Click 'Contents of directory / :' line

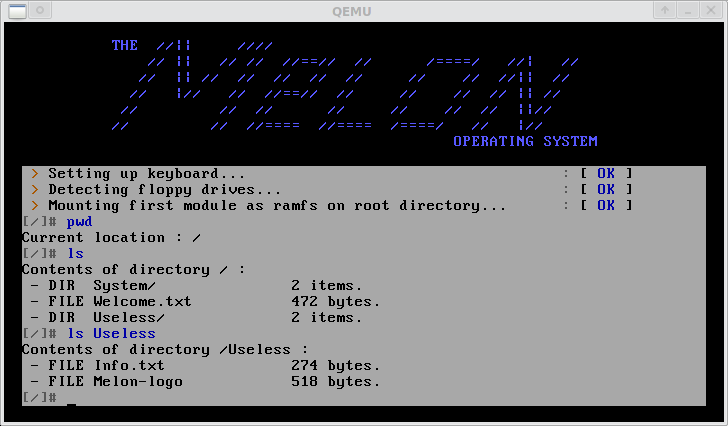134,270
